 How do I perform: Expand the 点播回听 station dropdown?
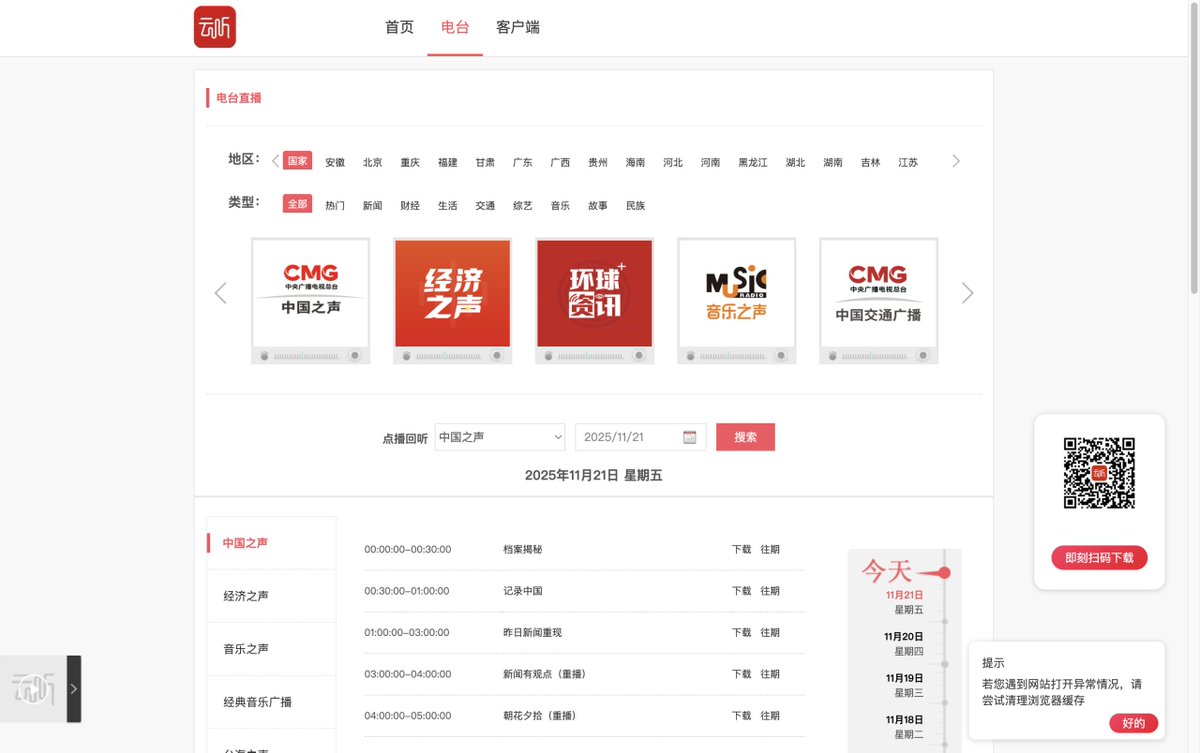(500, 437)
